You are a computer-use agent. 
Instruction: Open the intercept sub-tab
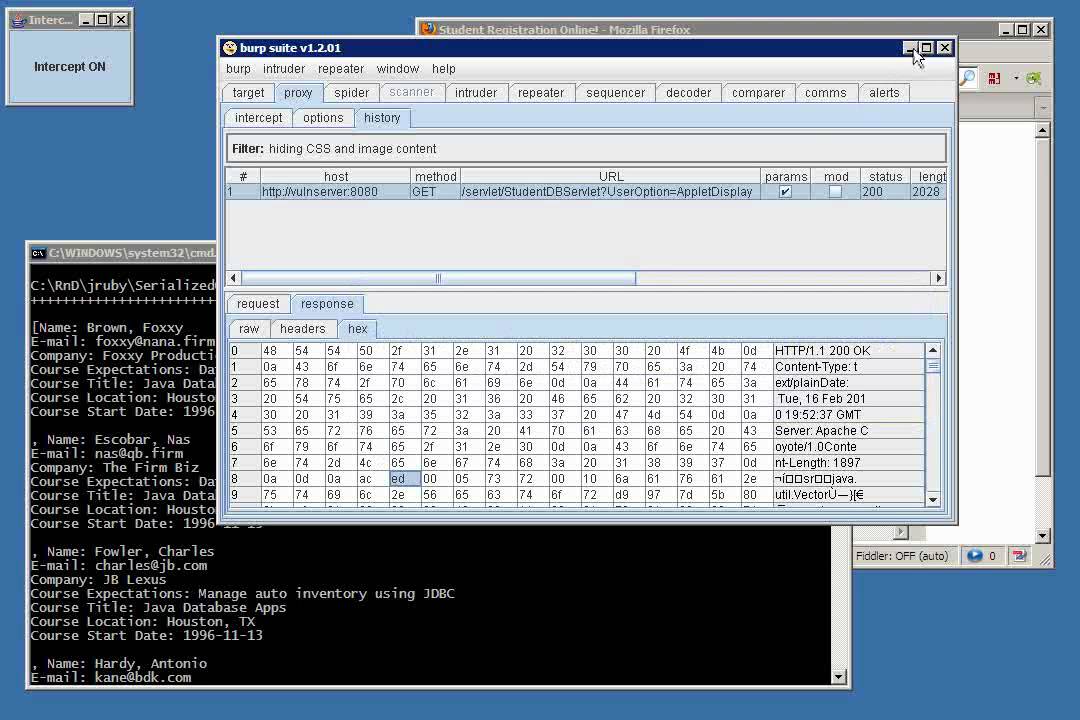point(258,118)
